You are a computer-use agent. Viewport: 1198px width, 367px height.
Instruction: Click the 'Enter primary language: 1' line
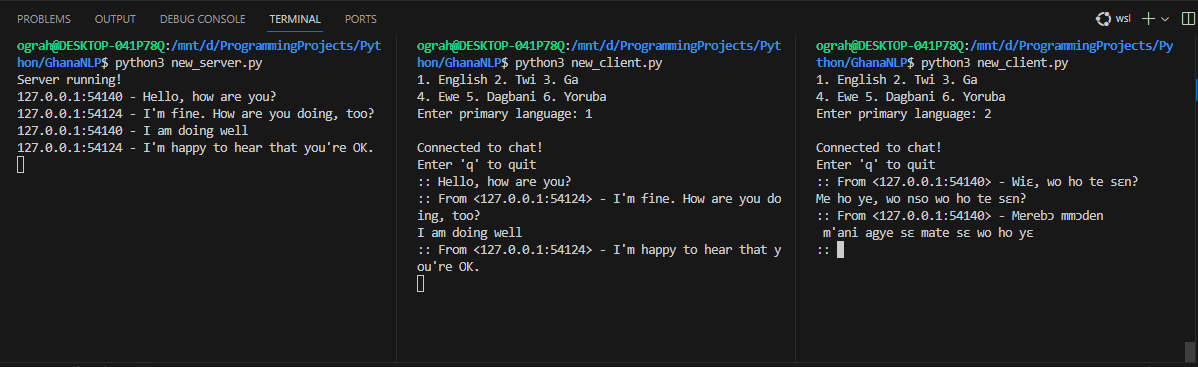pos(505,114)
